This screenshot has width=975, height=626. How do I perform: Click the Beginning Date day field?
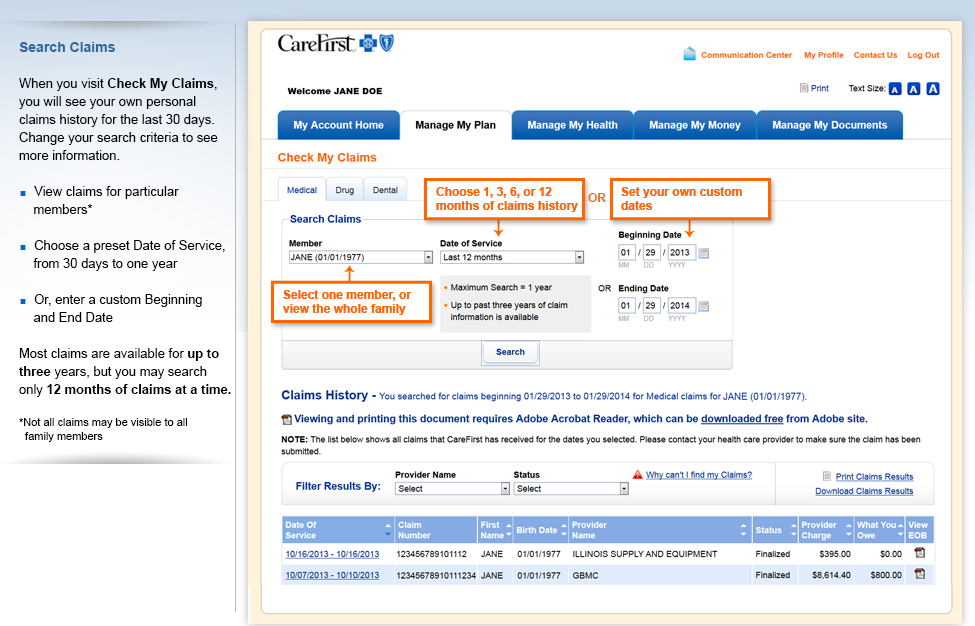[650, 252]
